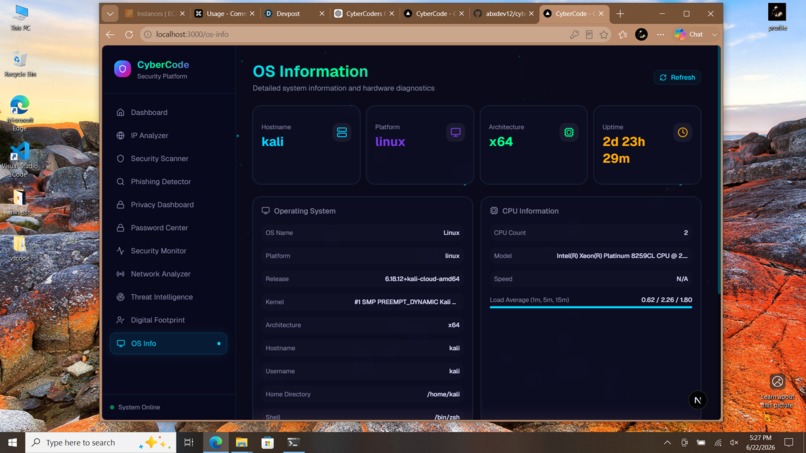Image resolution: width=806 pixels, height=453 pixels.
Task: Click the CyberCode shield logo
Action: (x=122, y=69)
